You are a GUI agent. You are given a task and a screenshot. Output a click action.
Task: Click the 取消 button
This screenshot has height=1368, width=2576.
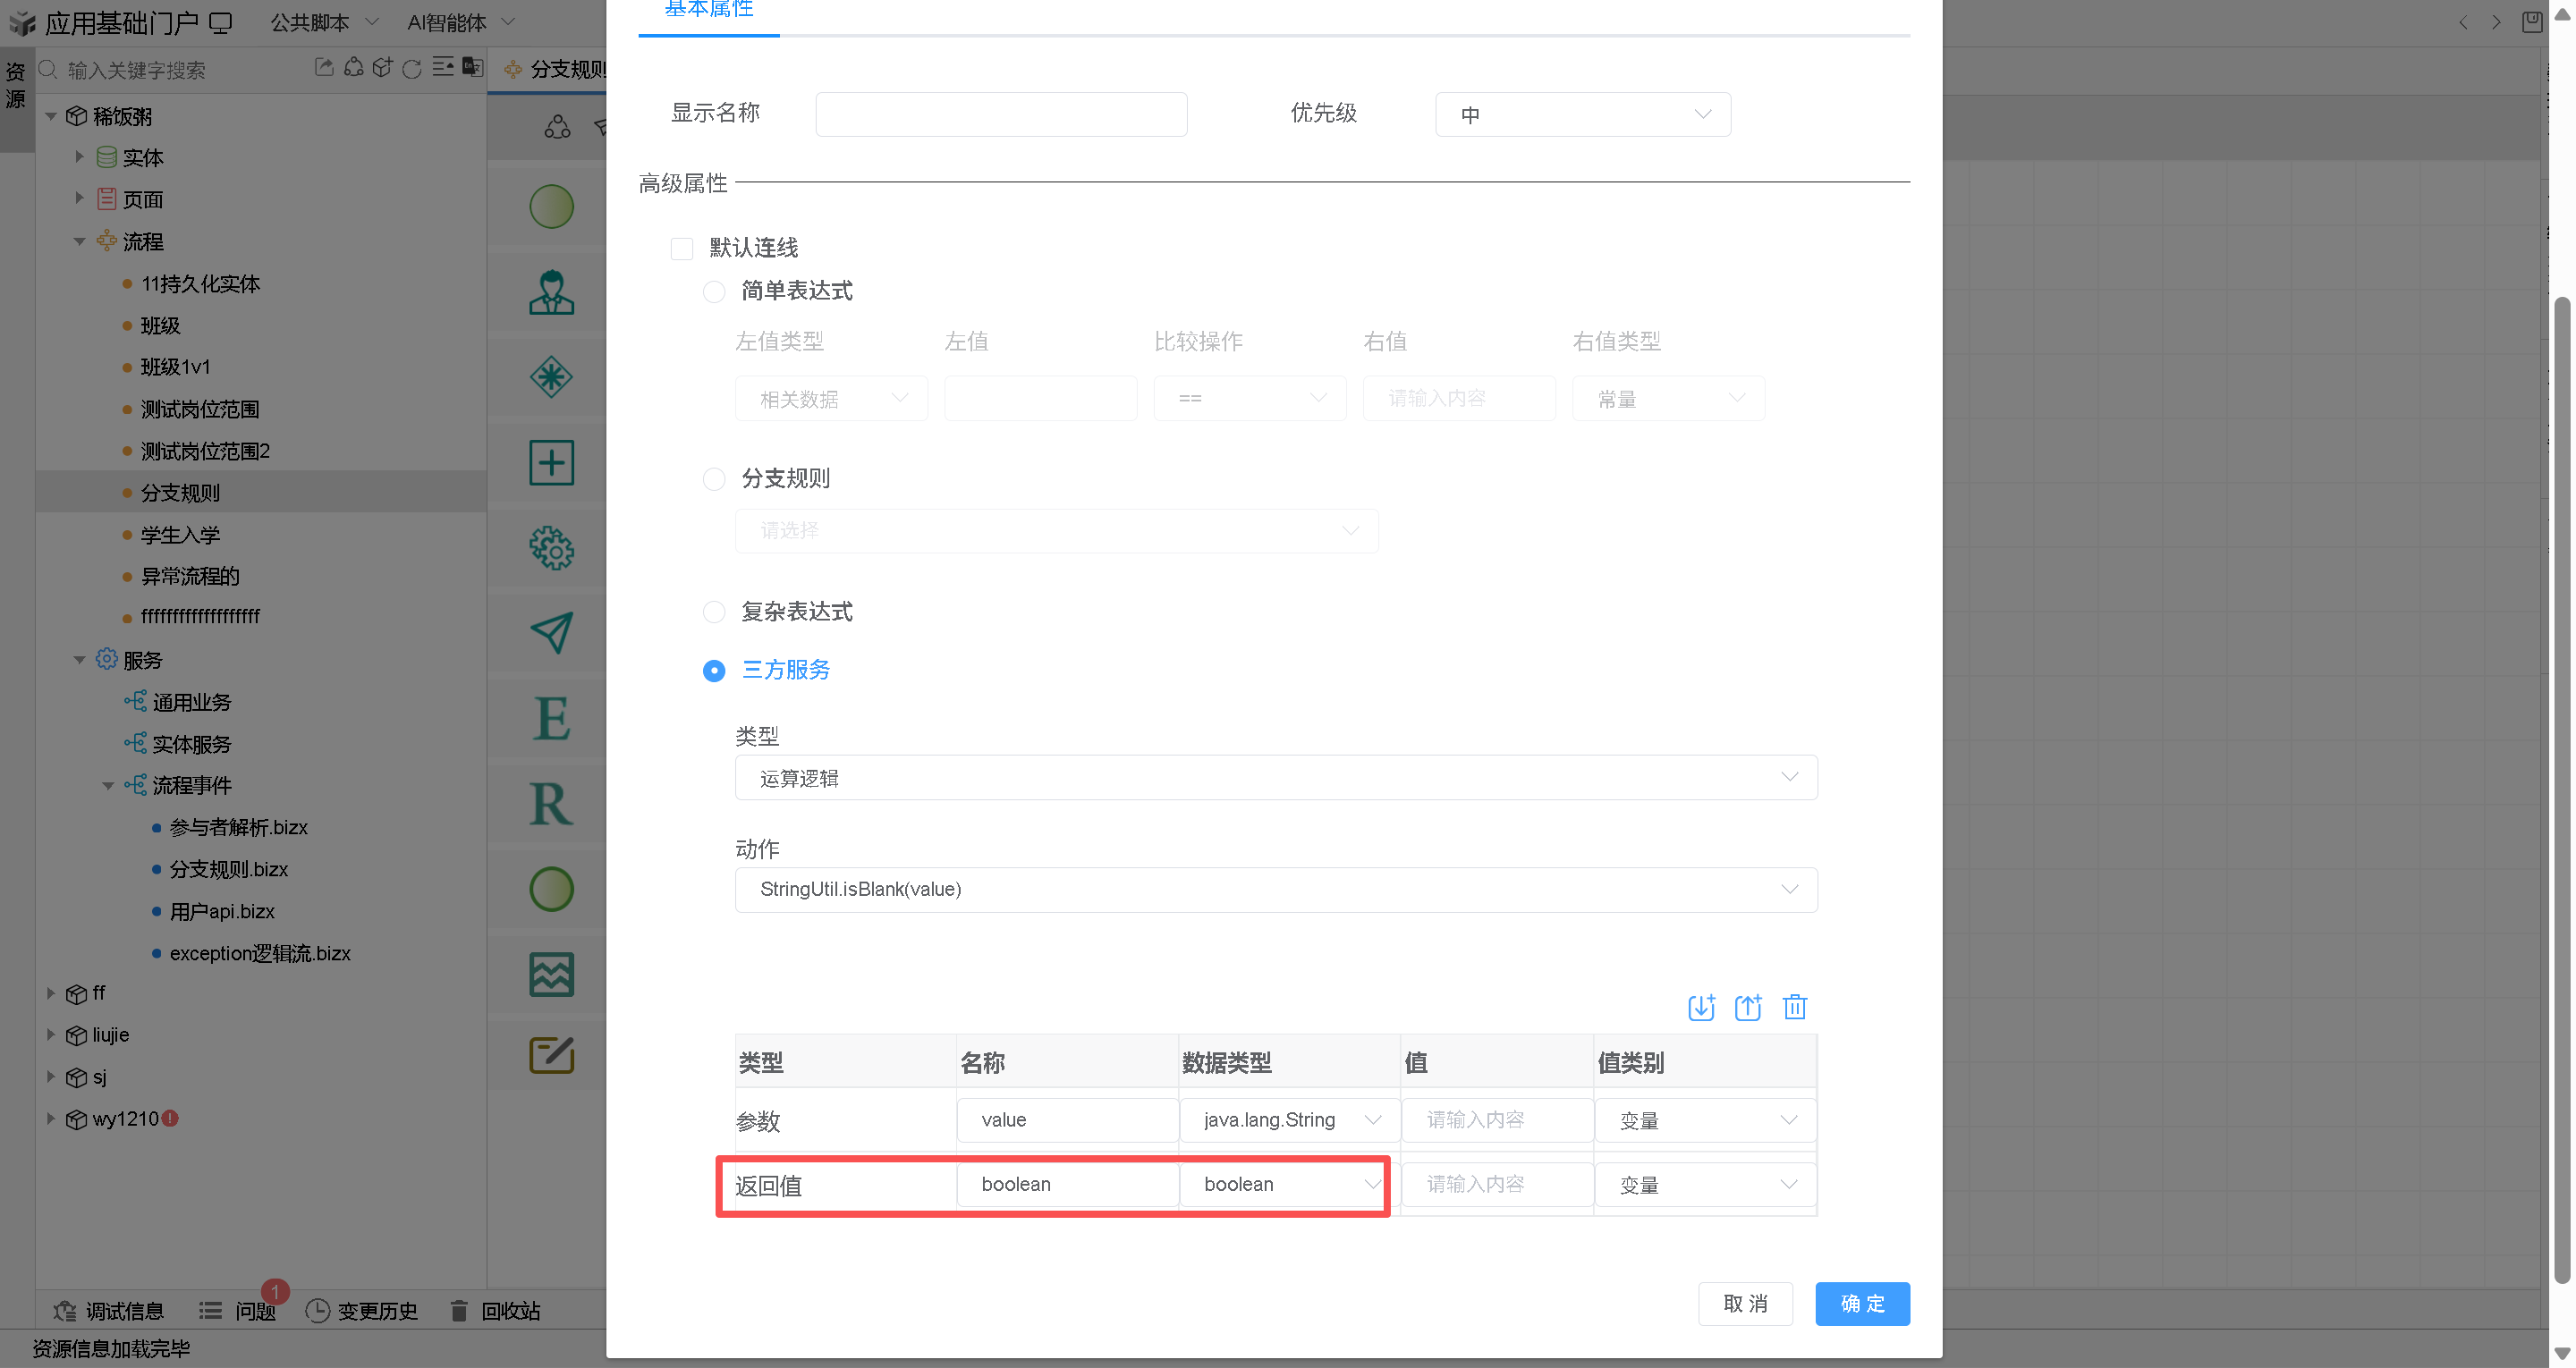(x=1745, y=1303)
